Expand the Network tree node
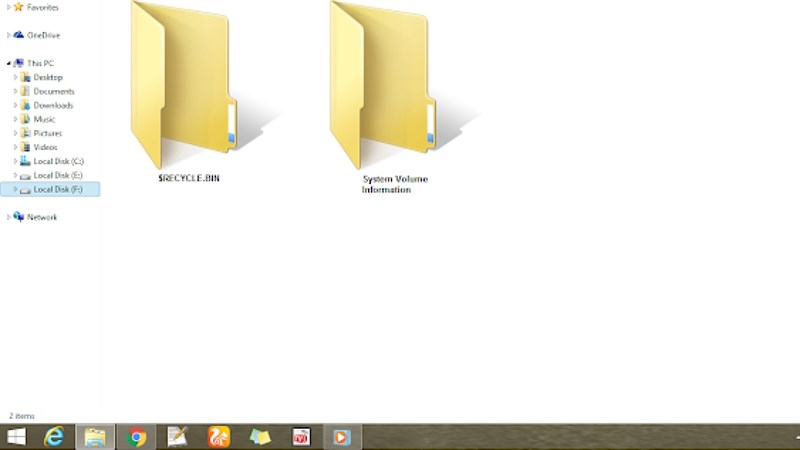This screenshot has width=800, height=450. click(8, 217)
